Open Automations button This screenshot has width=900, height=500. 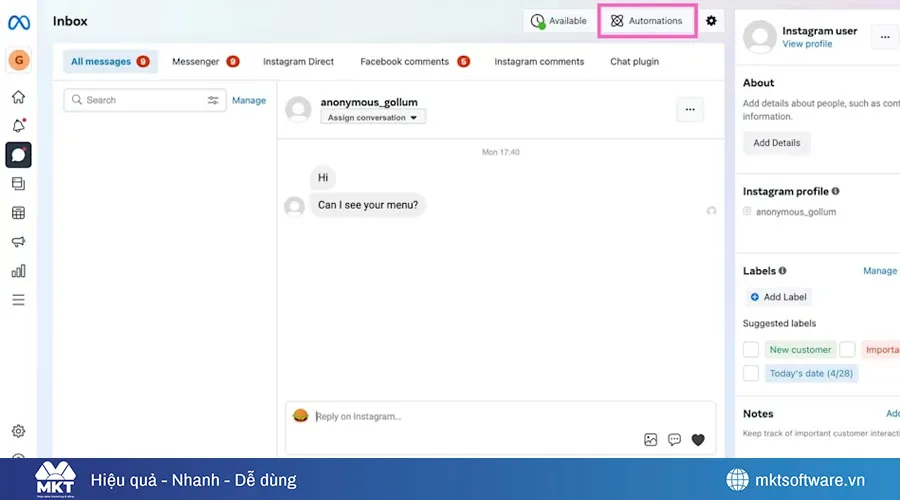point(647,21)
